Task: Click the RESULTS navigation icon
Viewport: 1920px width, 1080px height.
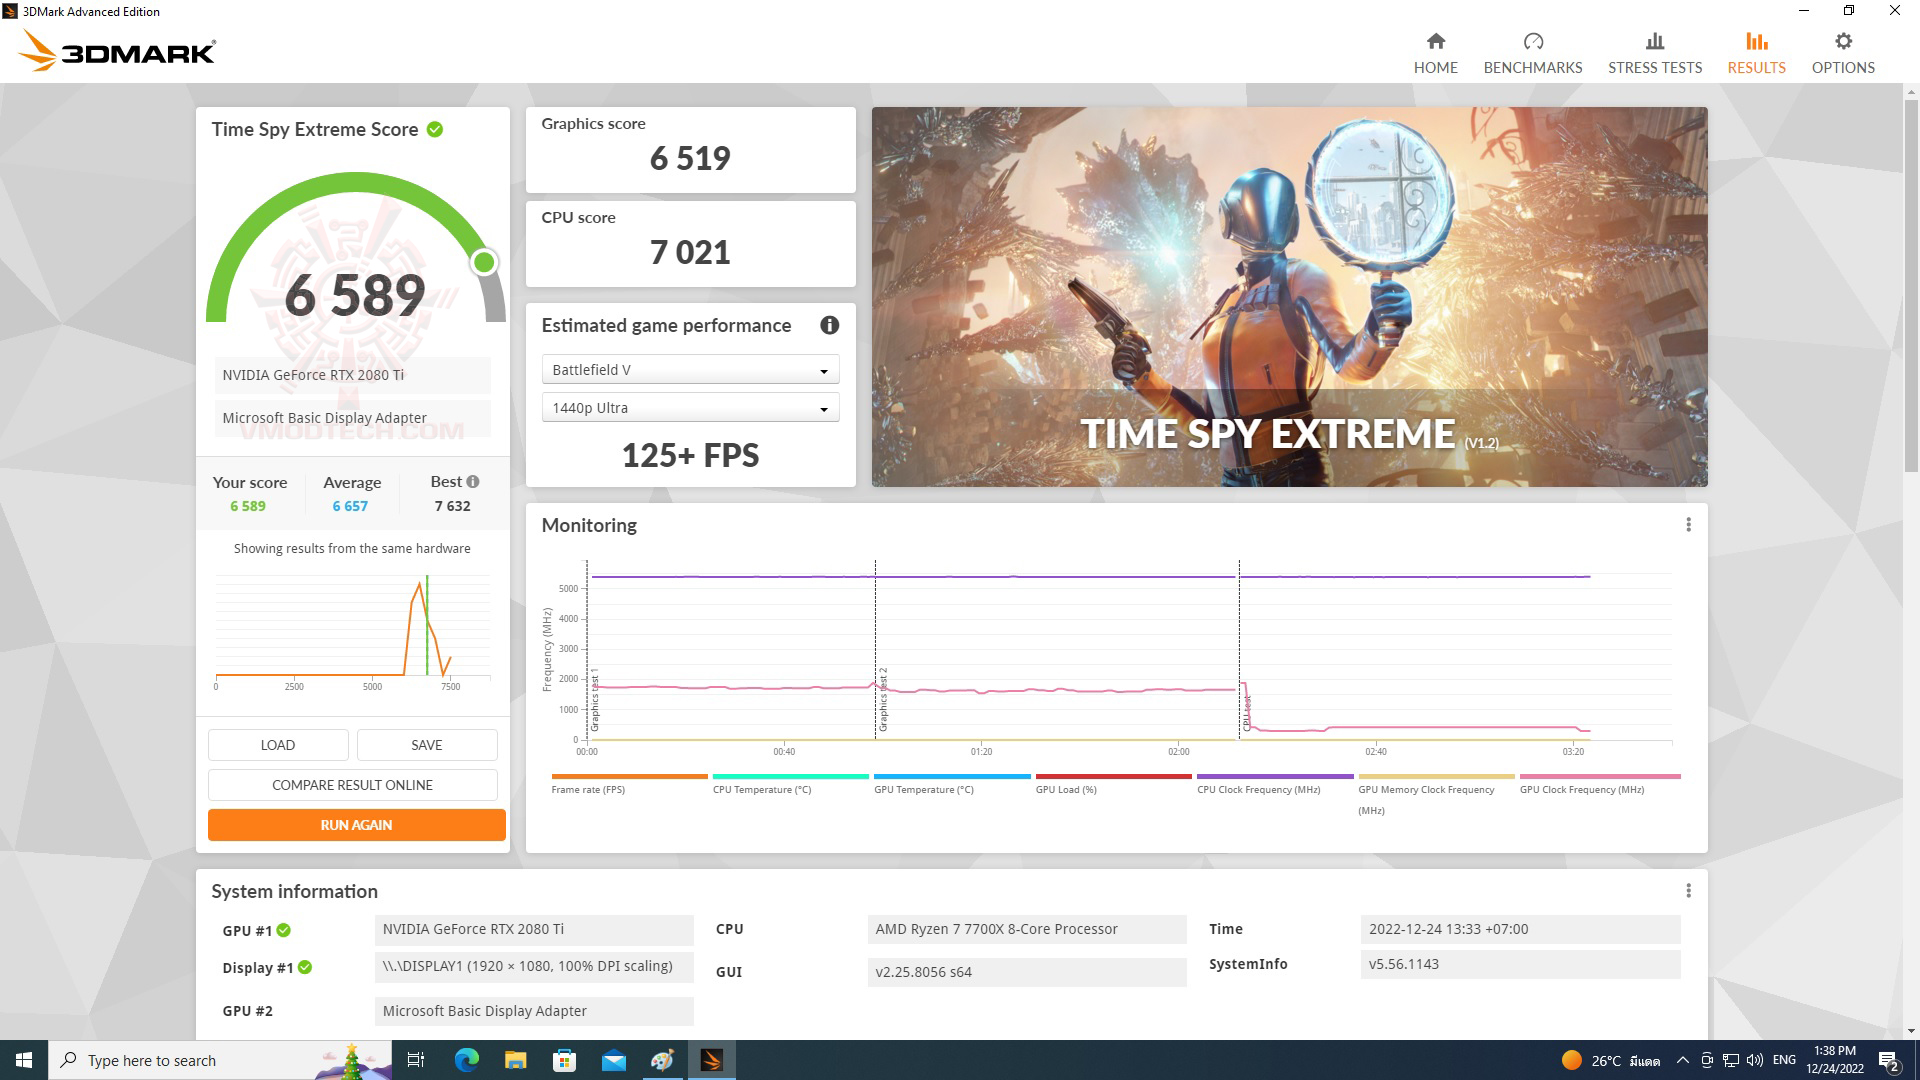Action: coord(1755,41)
